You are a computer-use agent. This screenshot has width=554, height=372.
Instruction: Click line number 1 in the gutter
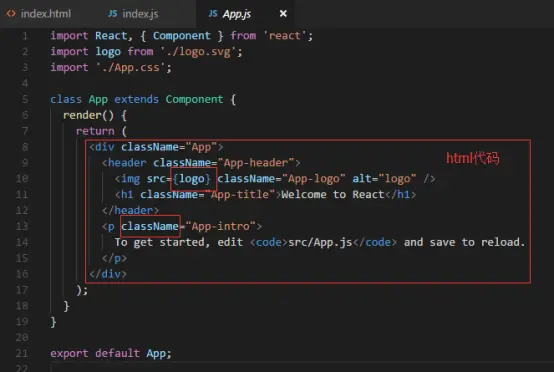click(25, 36)
